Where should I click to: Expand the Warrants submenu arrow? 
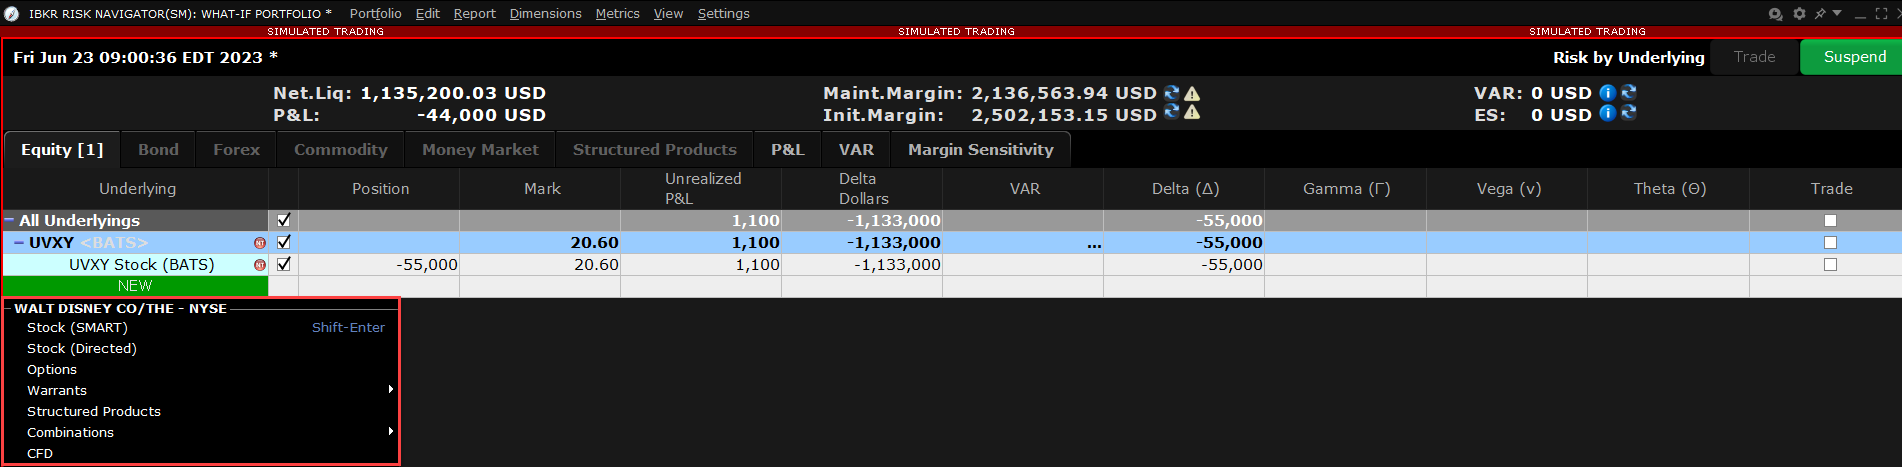click(391, 389)
